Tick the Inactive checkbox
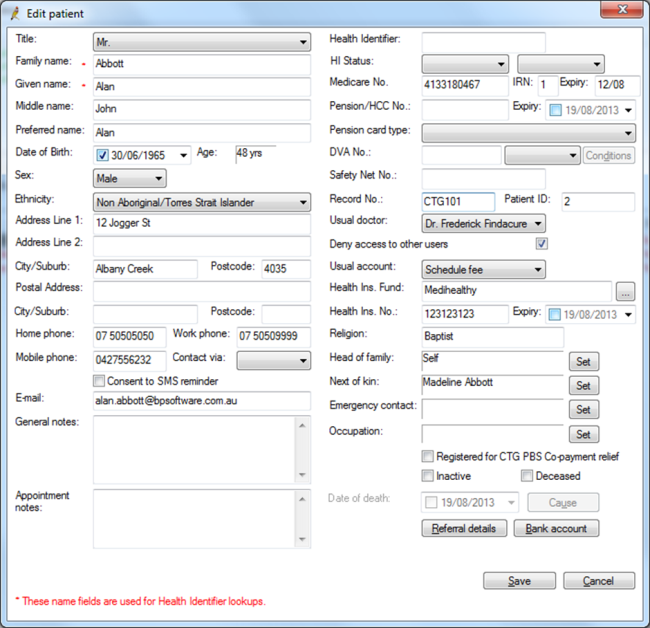The height and width of the screenshot is (628, 650). (427, 475)
